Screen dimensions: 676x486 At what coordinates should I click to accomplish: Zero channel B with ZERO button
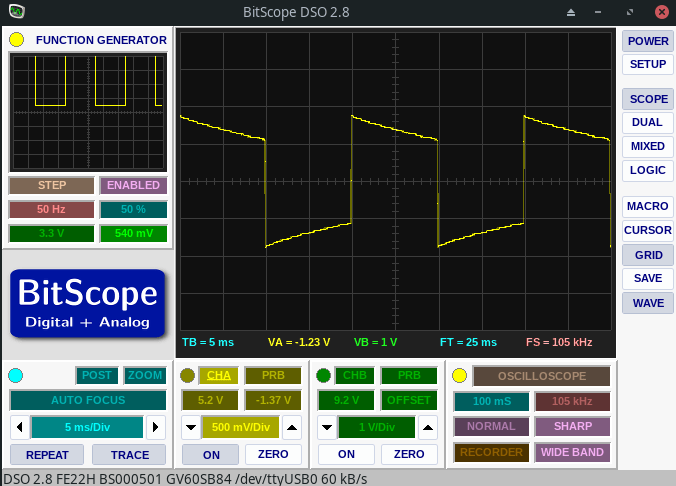tap(409, 454)
